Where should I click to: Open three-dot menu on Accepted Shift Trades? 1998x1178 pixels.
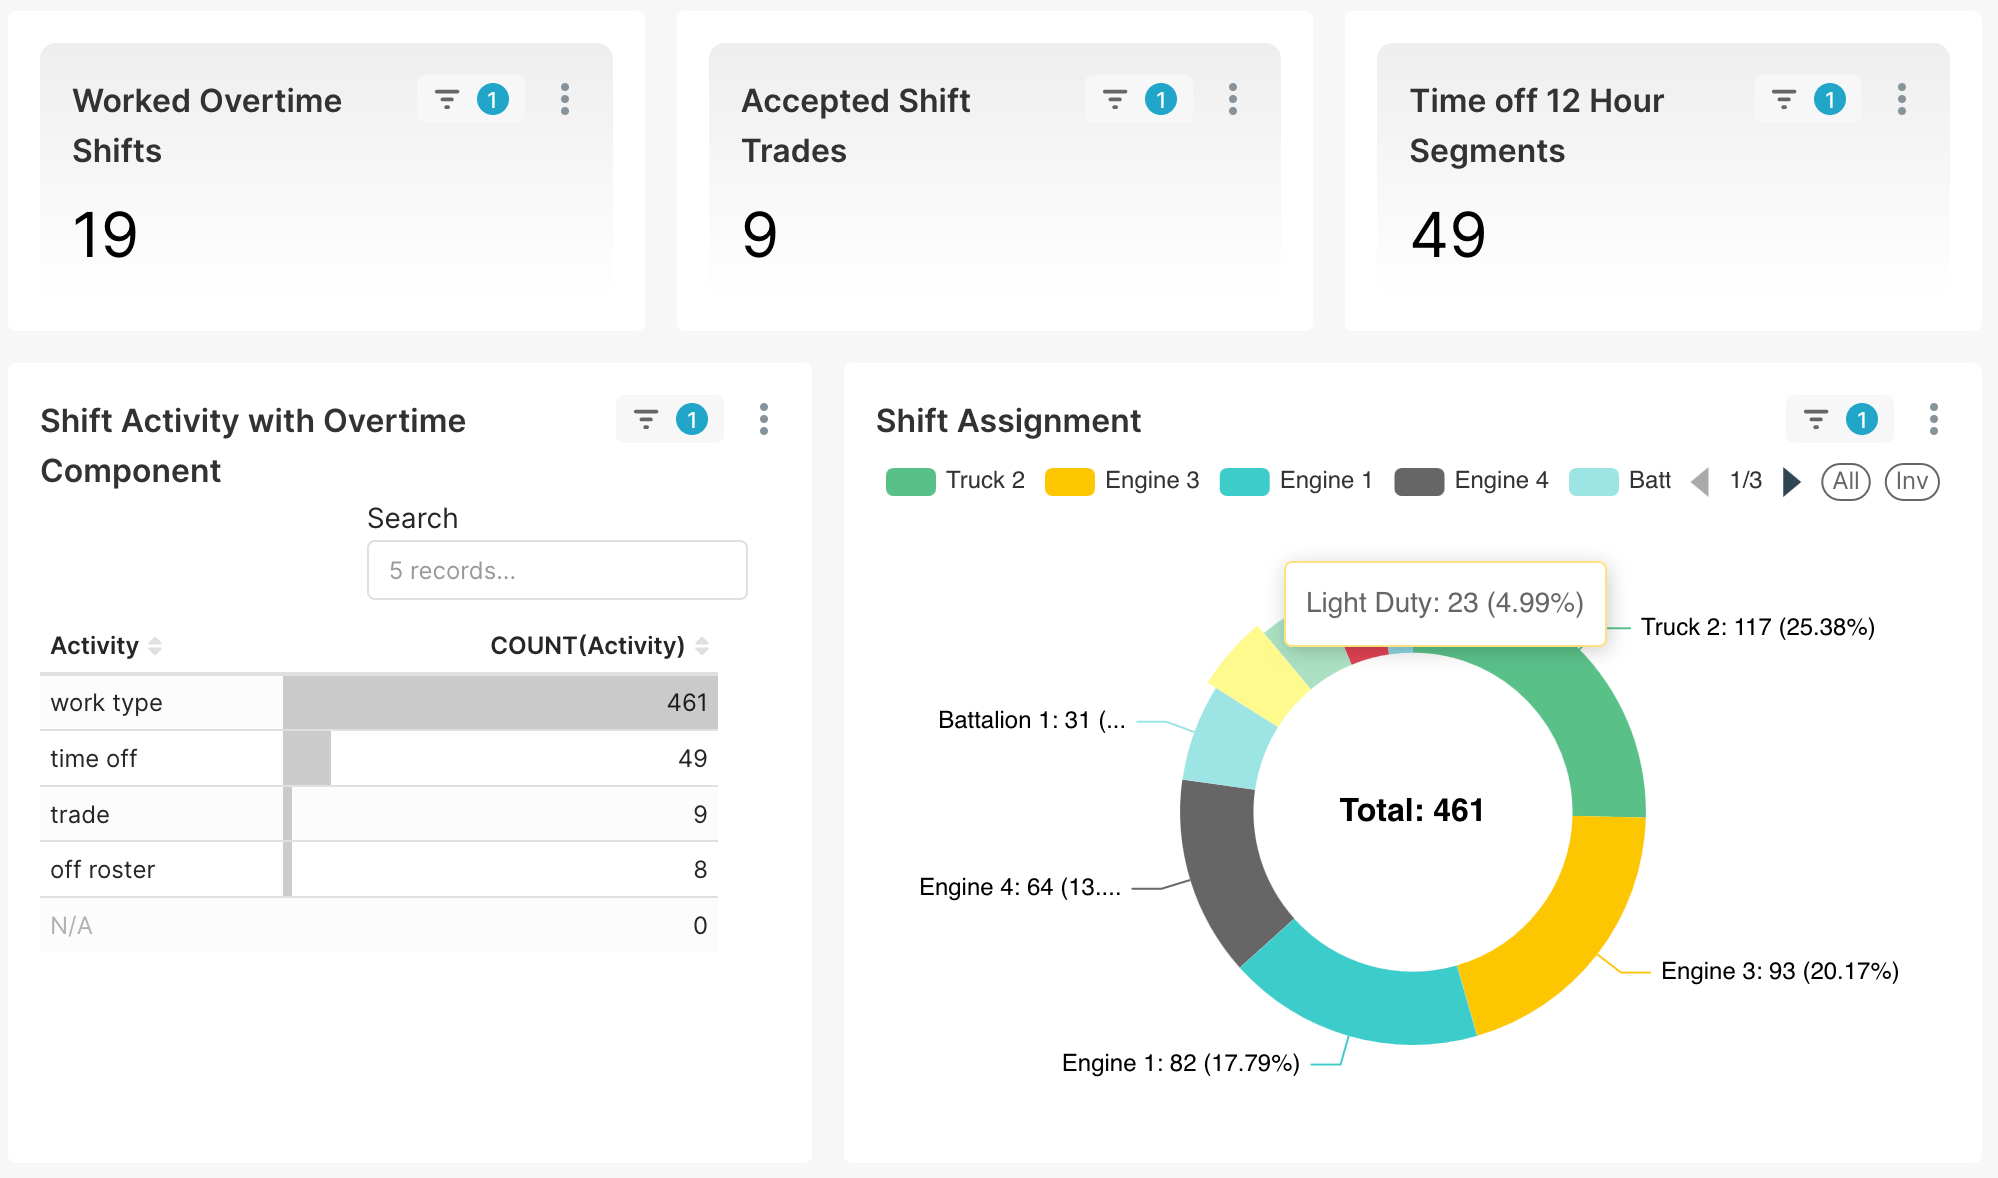tap(1233, 99)
